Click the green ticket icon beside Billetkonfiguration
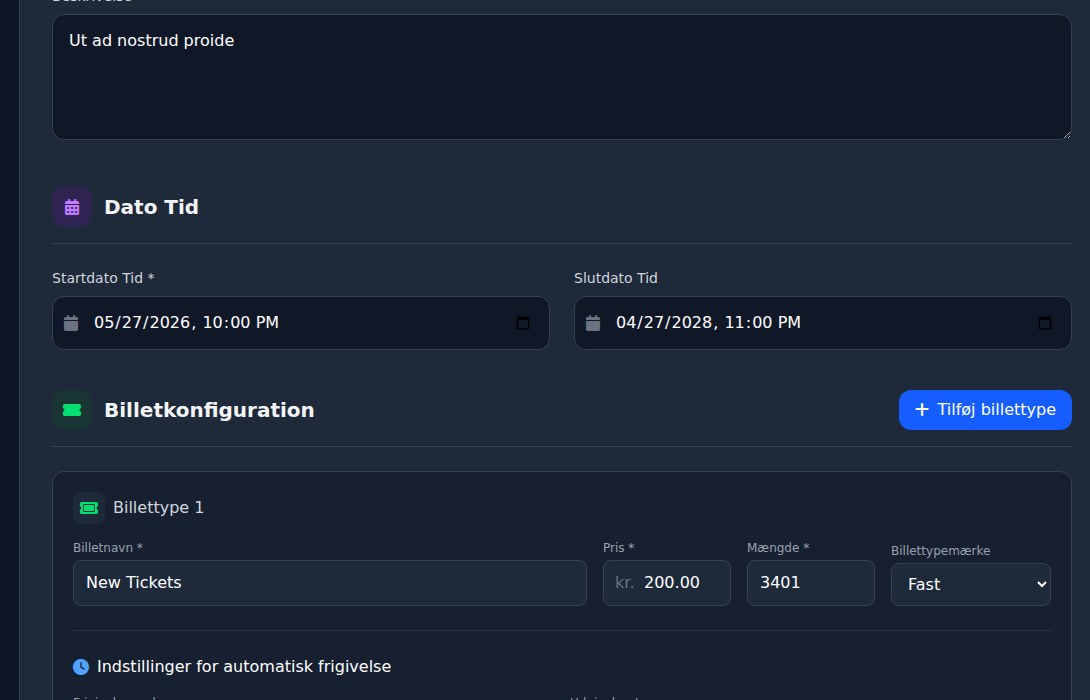The image size is (1090, 700). [x=72, y=410]
